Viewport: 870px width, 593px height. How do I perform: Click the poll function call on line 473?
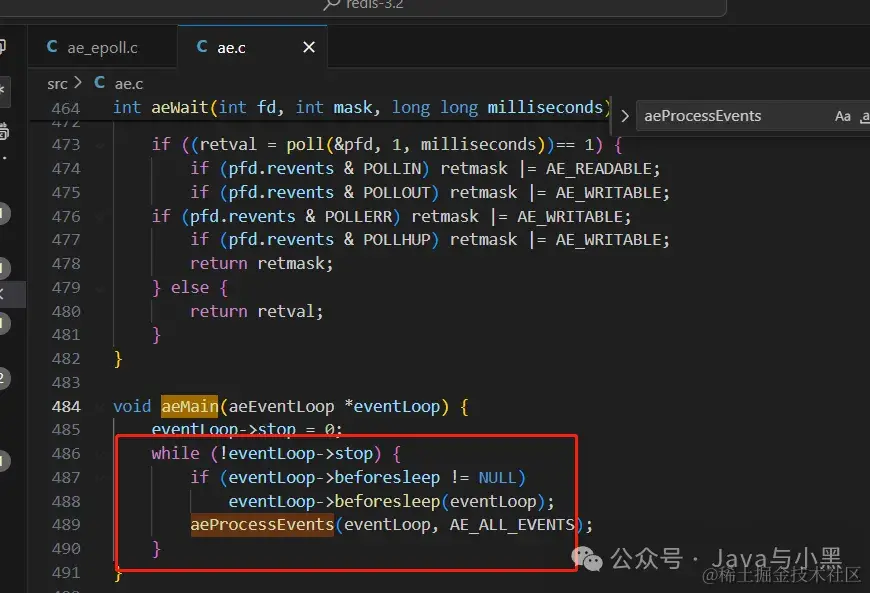(305, 145)
